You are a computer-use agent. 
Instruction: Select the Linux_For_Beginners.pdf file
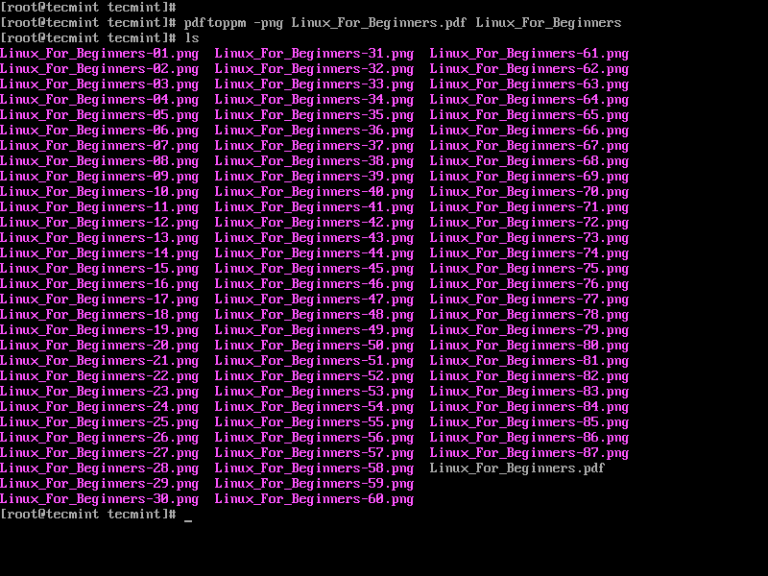point(517,468)
